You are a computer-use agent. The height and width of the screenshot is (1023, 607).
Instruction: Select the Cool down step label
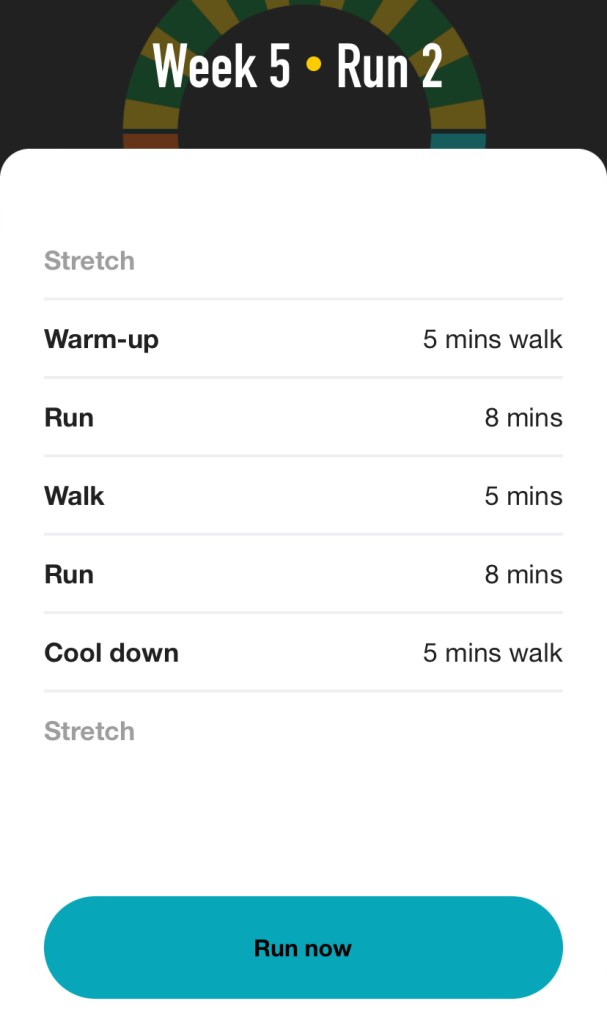111,653
